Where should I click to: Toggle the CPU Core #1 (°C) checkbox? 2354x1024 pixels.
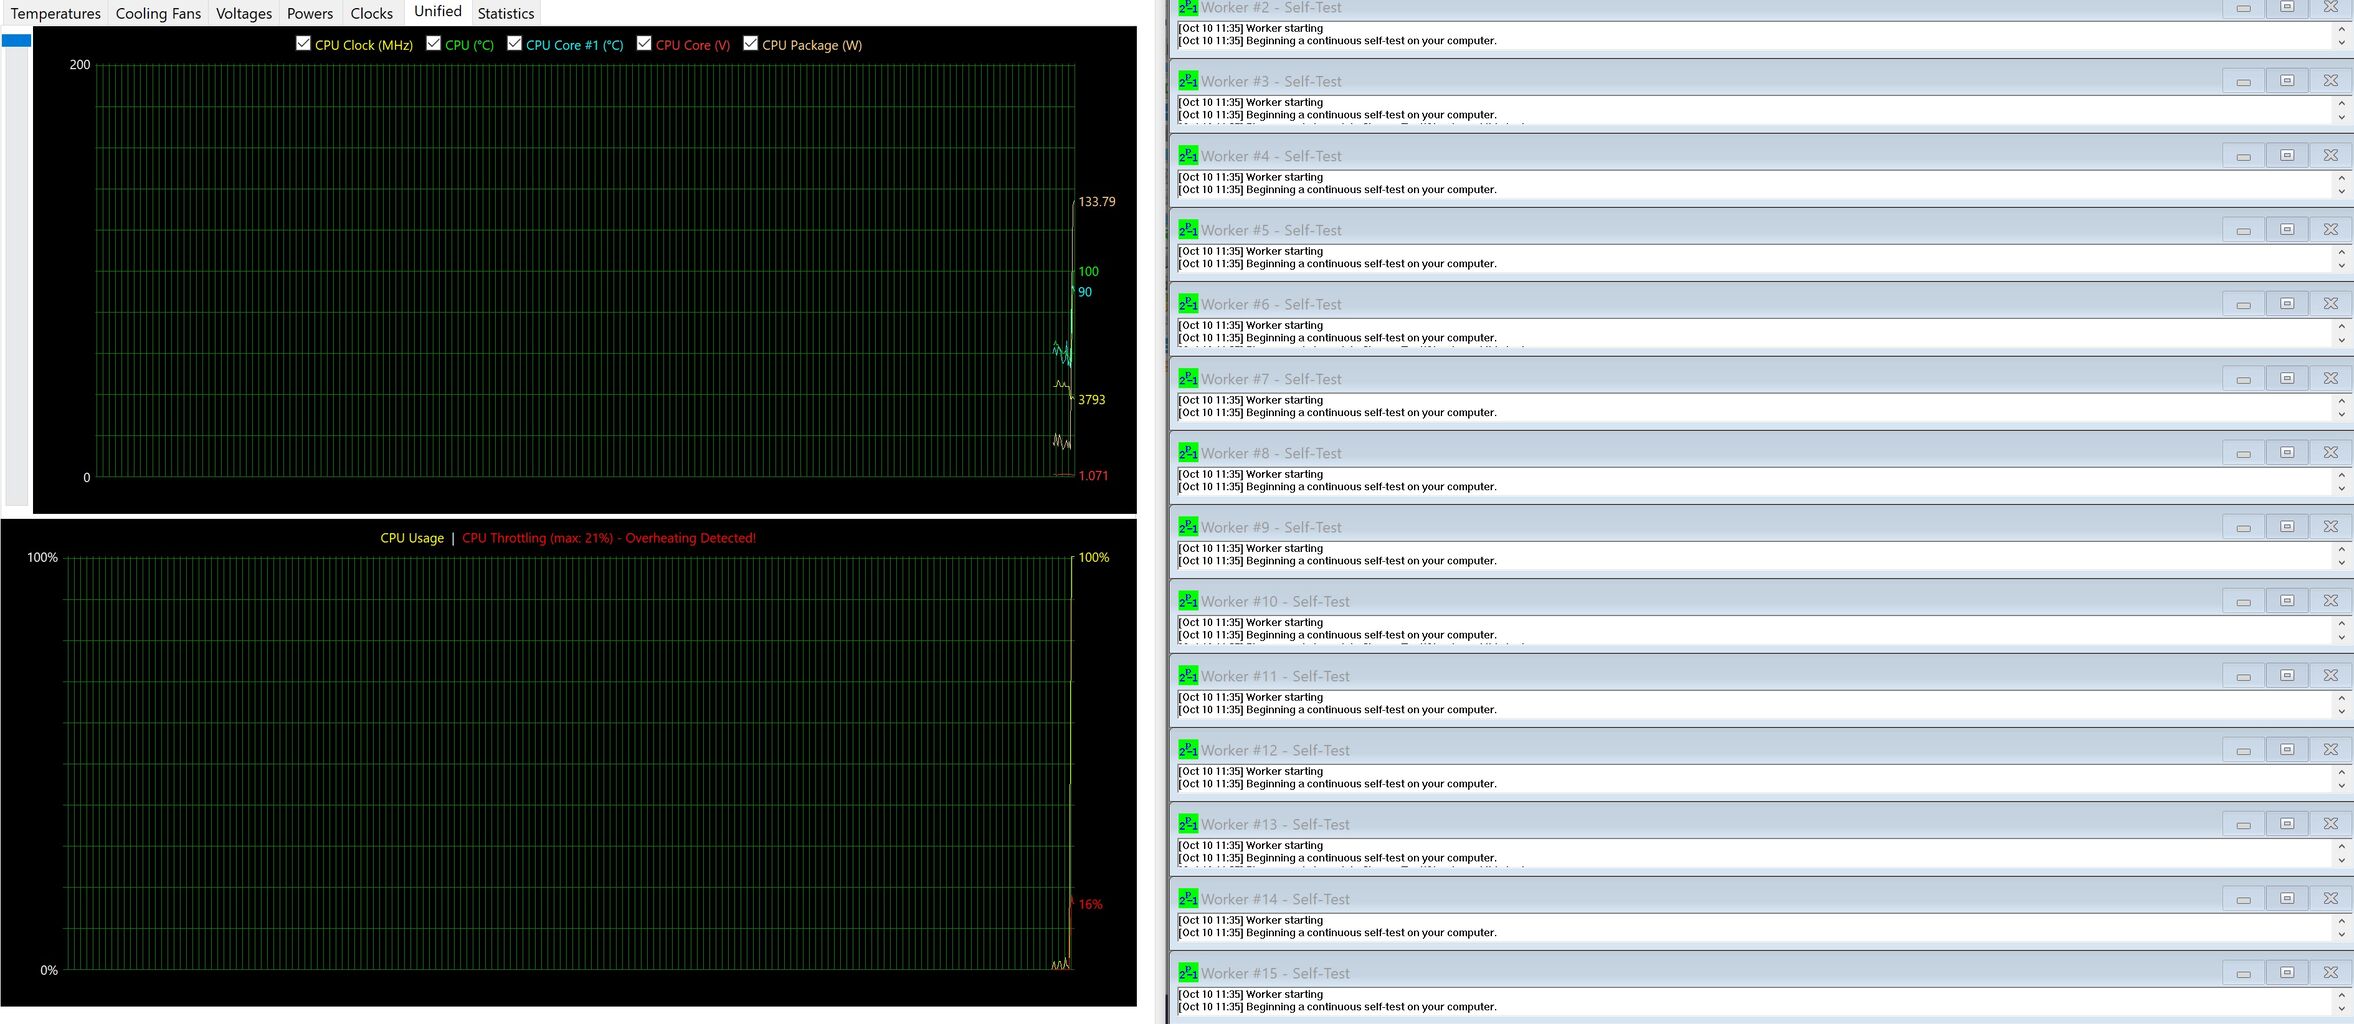click(x=514, y=43)
